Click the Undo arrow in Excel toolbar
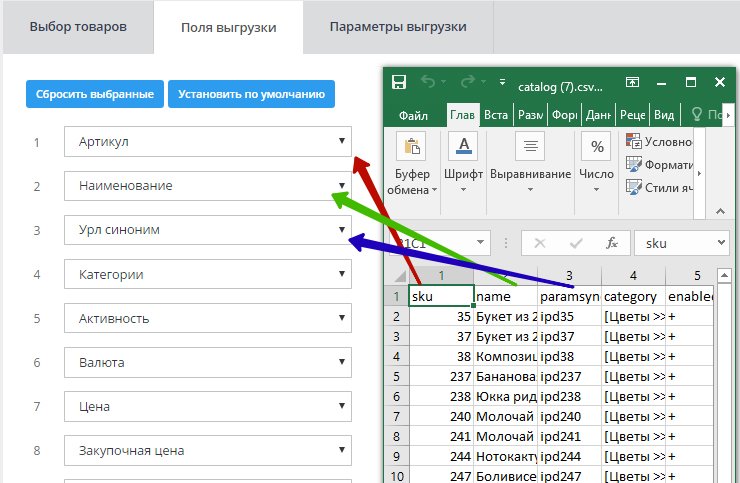Viewport: 740px width, 483px height. [429, 83]
